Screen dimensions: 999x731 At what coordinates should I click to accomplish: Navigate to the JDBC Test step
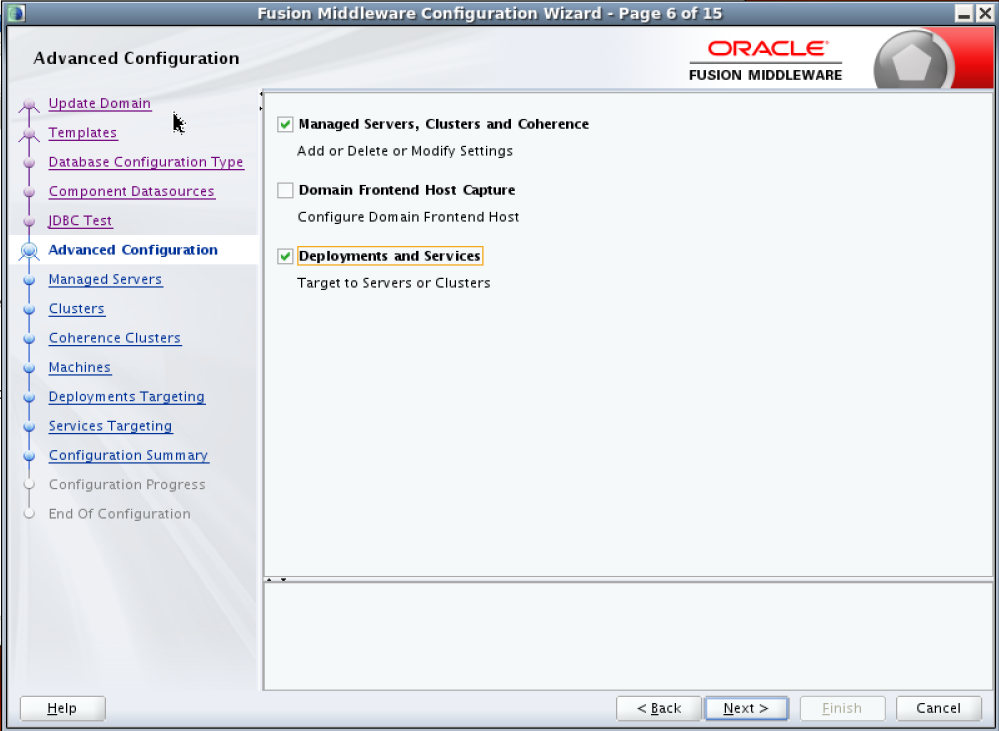coord(80,221)
